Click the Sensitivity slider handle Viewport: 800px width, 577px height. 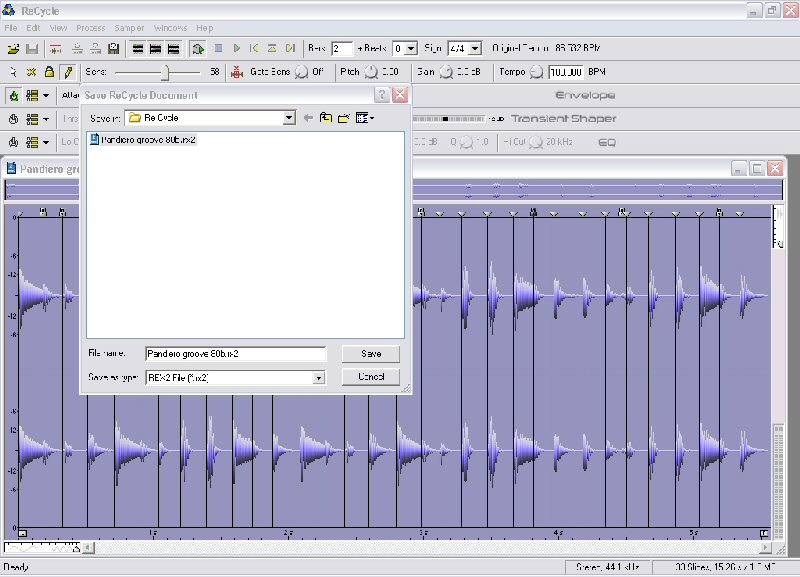(166, 72)
